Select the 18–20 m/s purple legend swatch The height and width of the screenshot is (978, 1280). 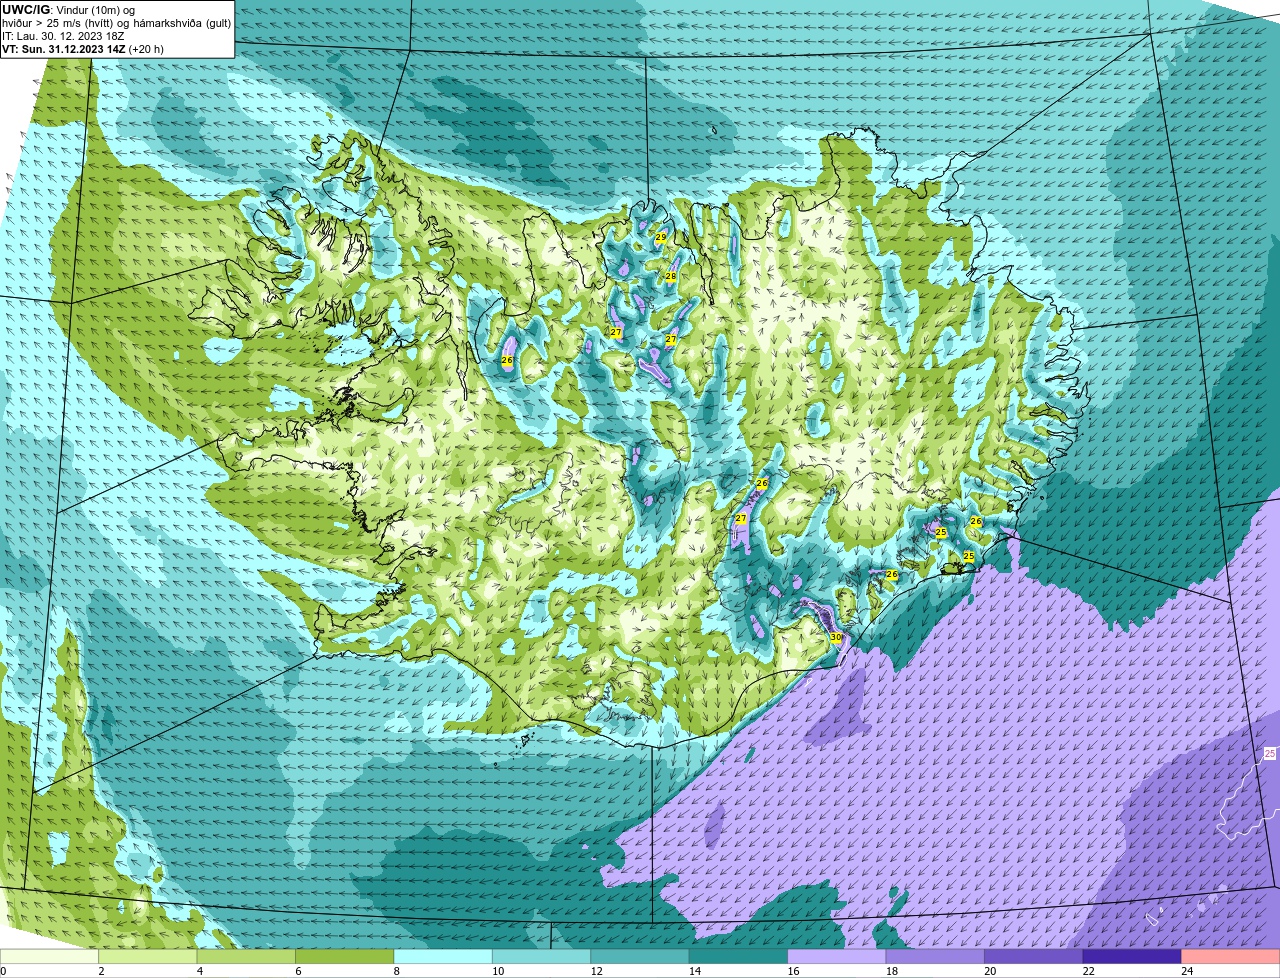pyautogui.click(x=936, y=956)
